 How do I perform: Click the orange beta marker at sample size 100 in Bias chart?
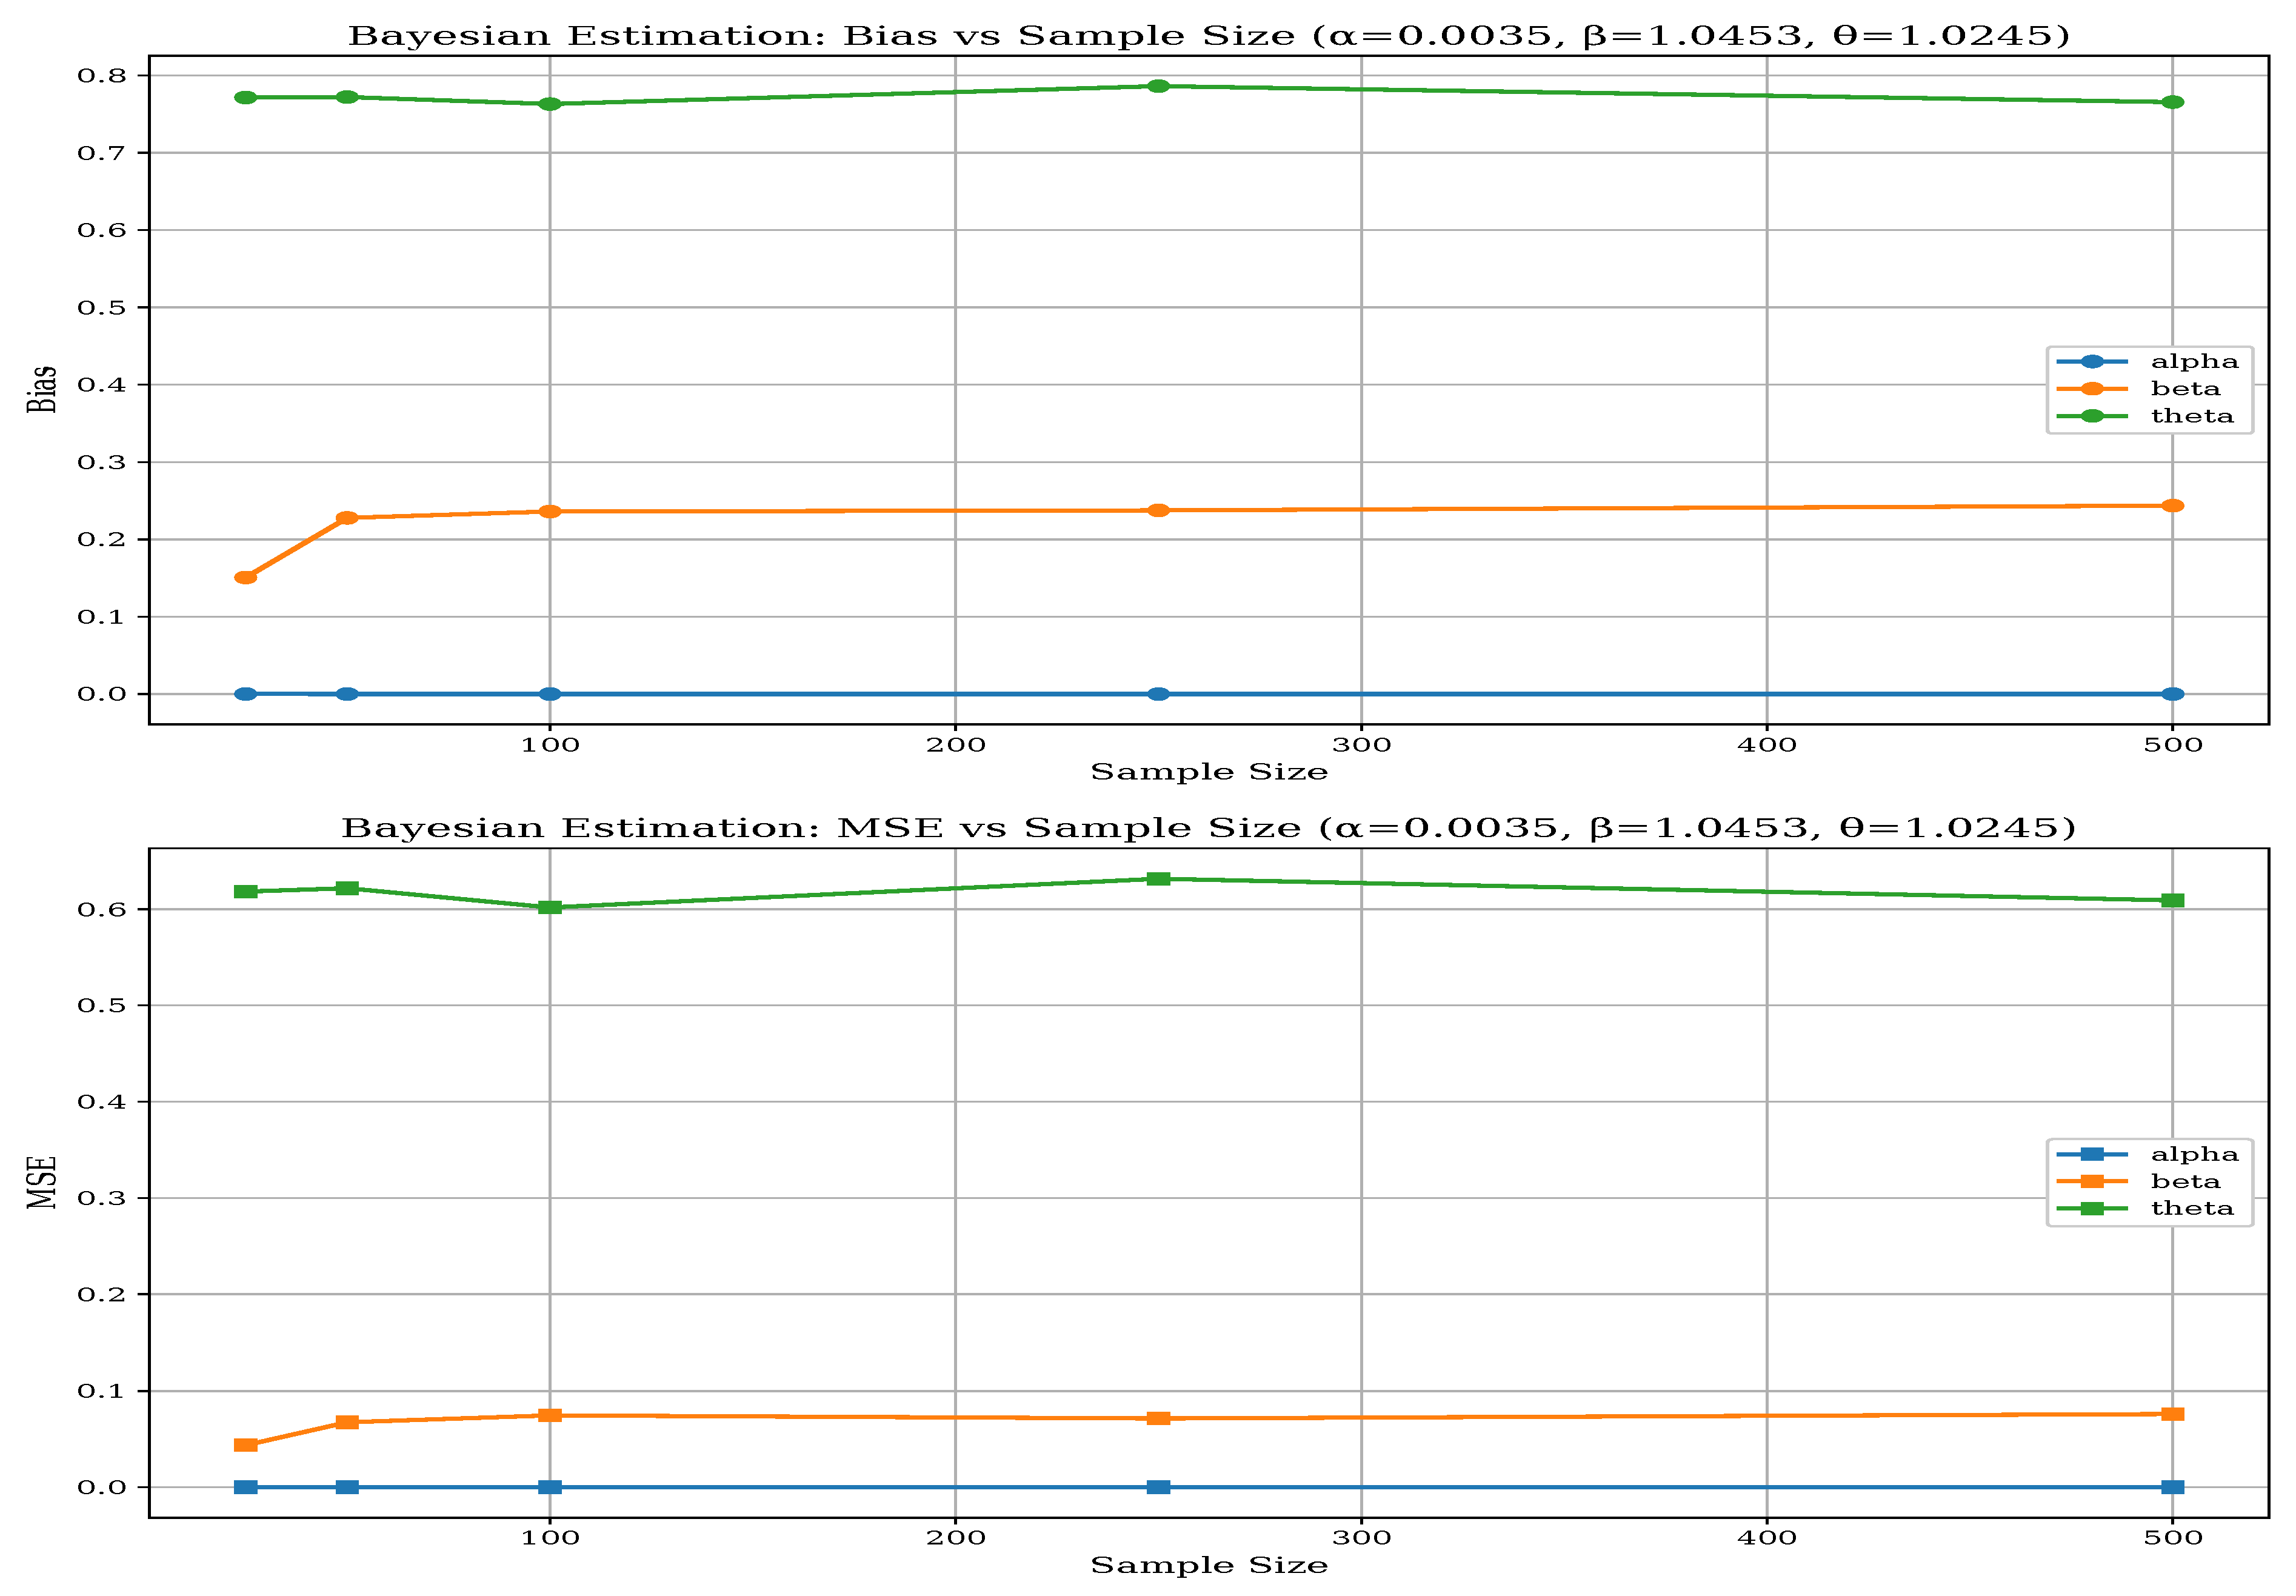pos(549,512)
